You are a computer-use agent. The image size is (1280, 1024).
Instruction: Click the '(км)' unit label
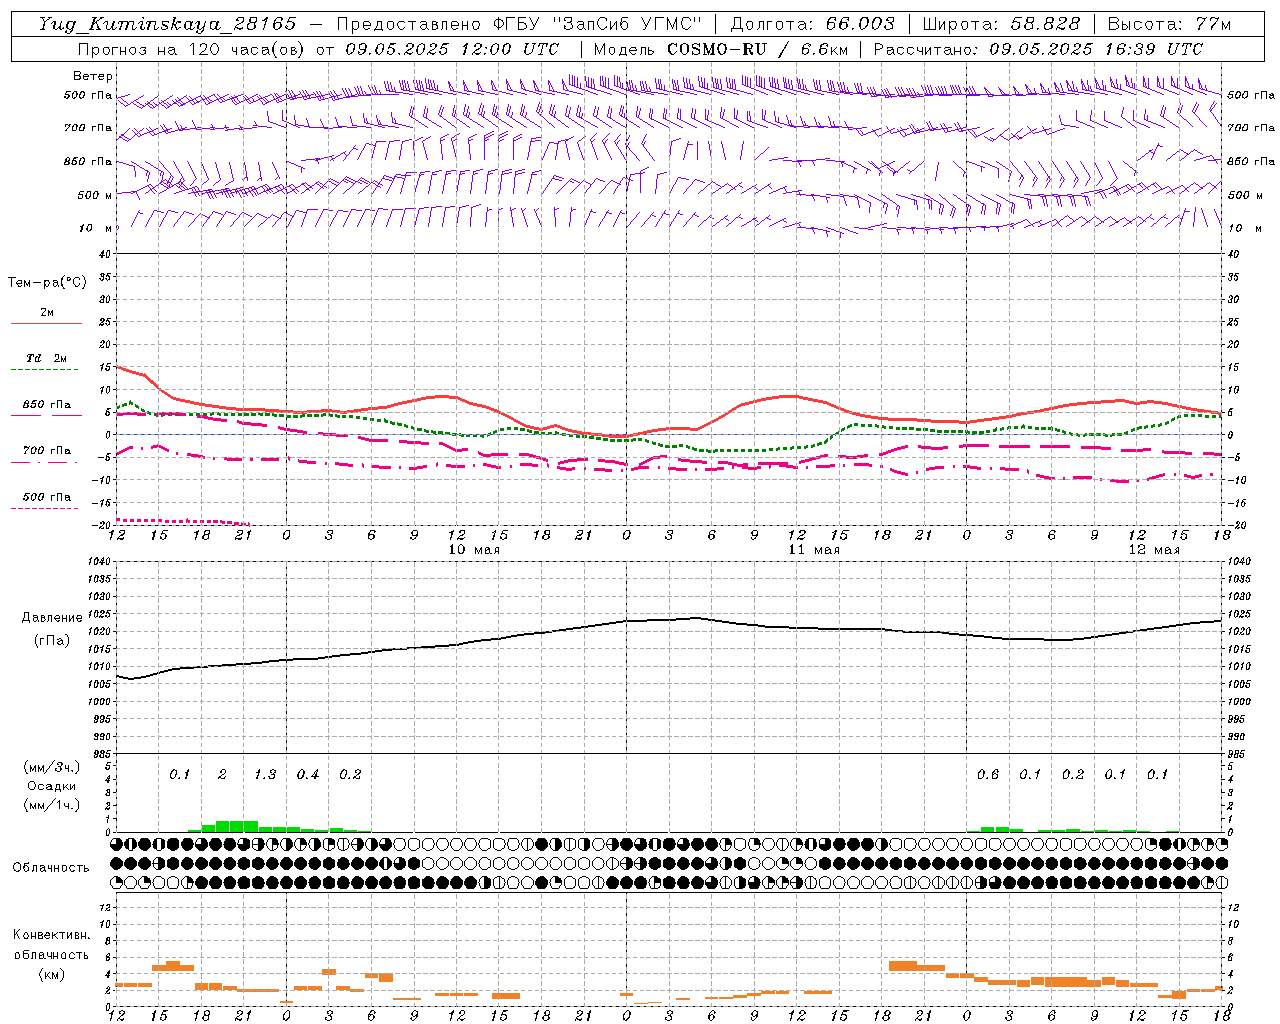(x=51, y=974)
